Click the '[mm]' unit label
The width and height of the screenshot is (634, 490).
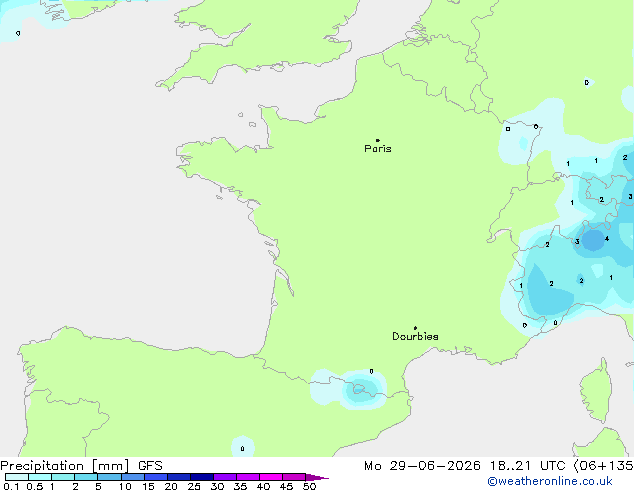(x=110, y=466)
